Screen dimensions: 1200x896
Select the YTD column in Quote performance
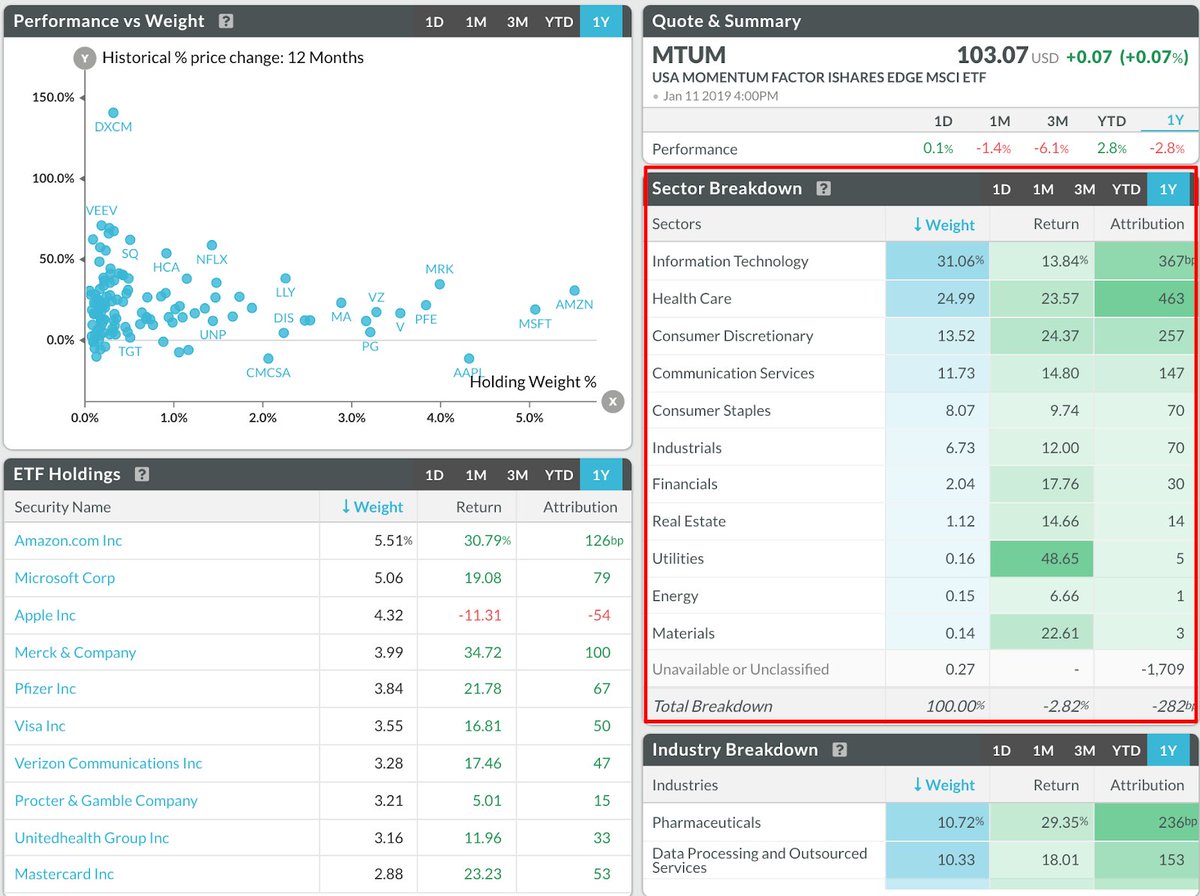[1111, 120]
